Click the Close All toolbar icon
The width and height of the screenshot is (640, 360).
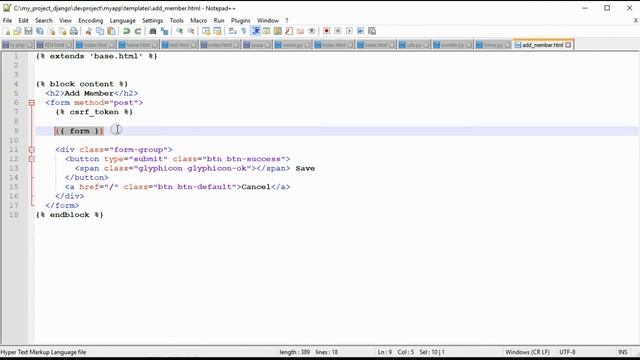(x=62, y=31)
